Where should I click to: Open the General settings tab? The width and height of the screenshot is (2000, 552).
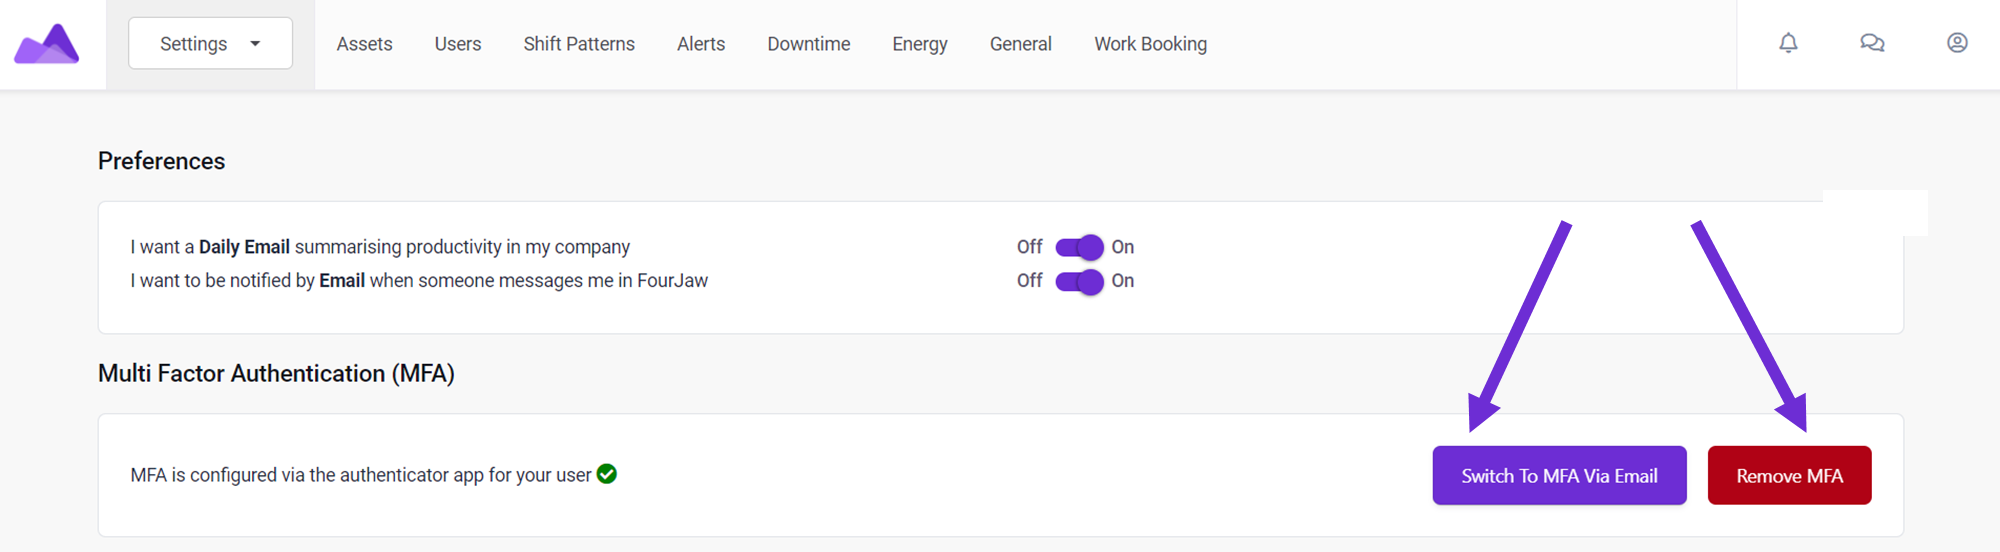tap(1021, 44)
